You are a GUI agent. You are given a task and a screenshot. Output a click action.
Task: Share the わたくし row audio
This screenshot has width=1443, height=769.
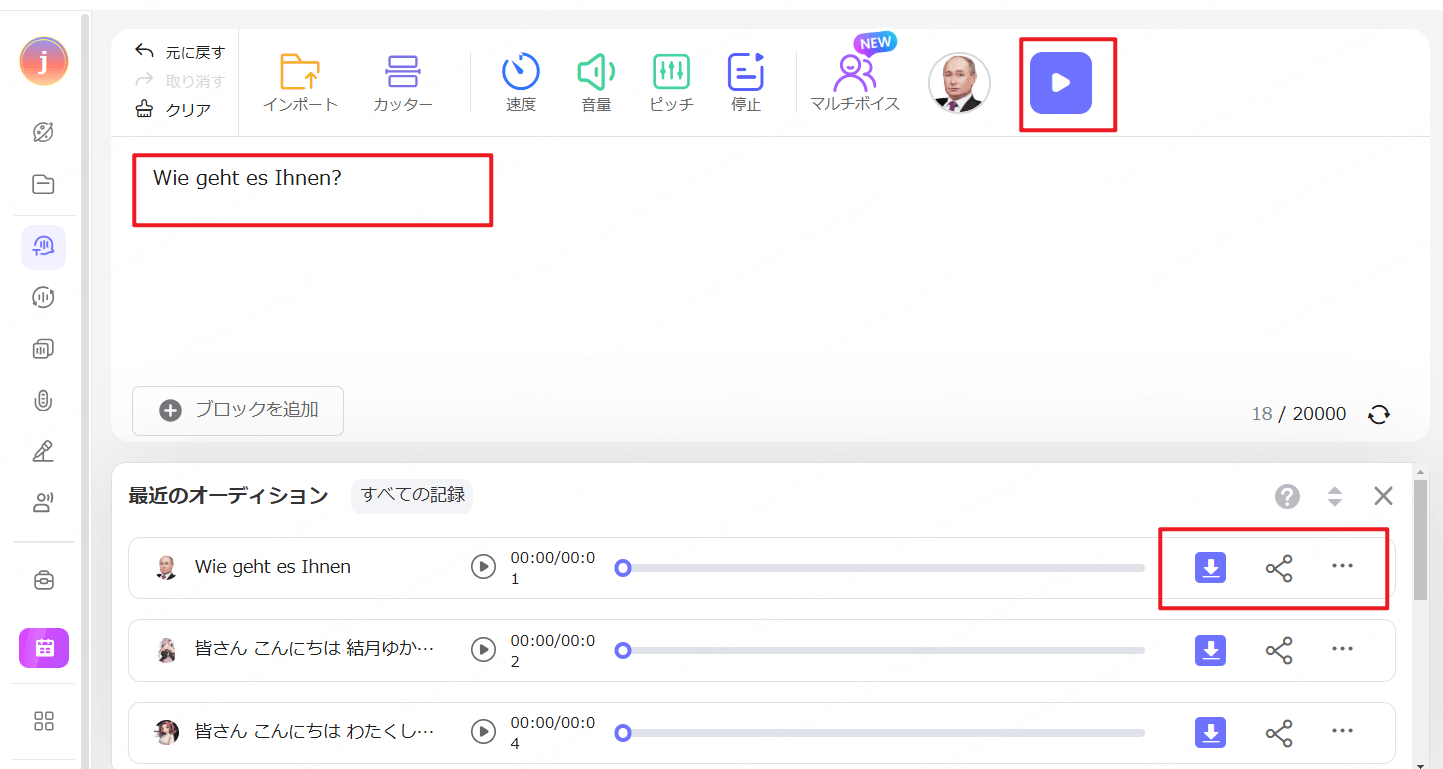point(1279,733)
